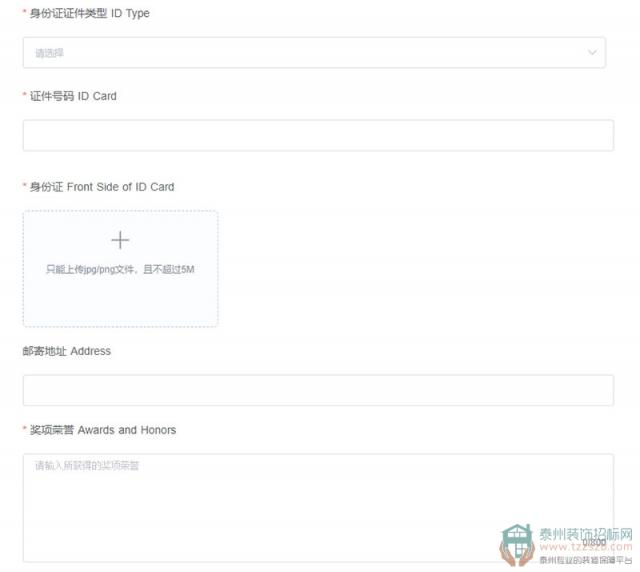Viewport: 640px width, 572px height.
Task: Click the 泰州装饰招标网 watermark title
Action: (586, 534)
